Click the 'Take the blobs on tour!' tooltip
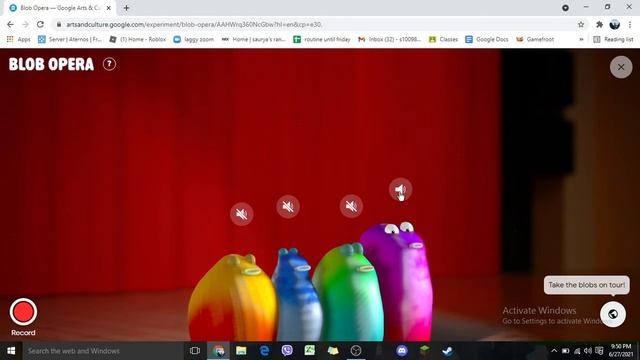Screen dimensions: 640x360 [587, 285]
